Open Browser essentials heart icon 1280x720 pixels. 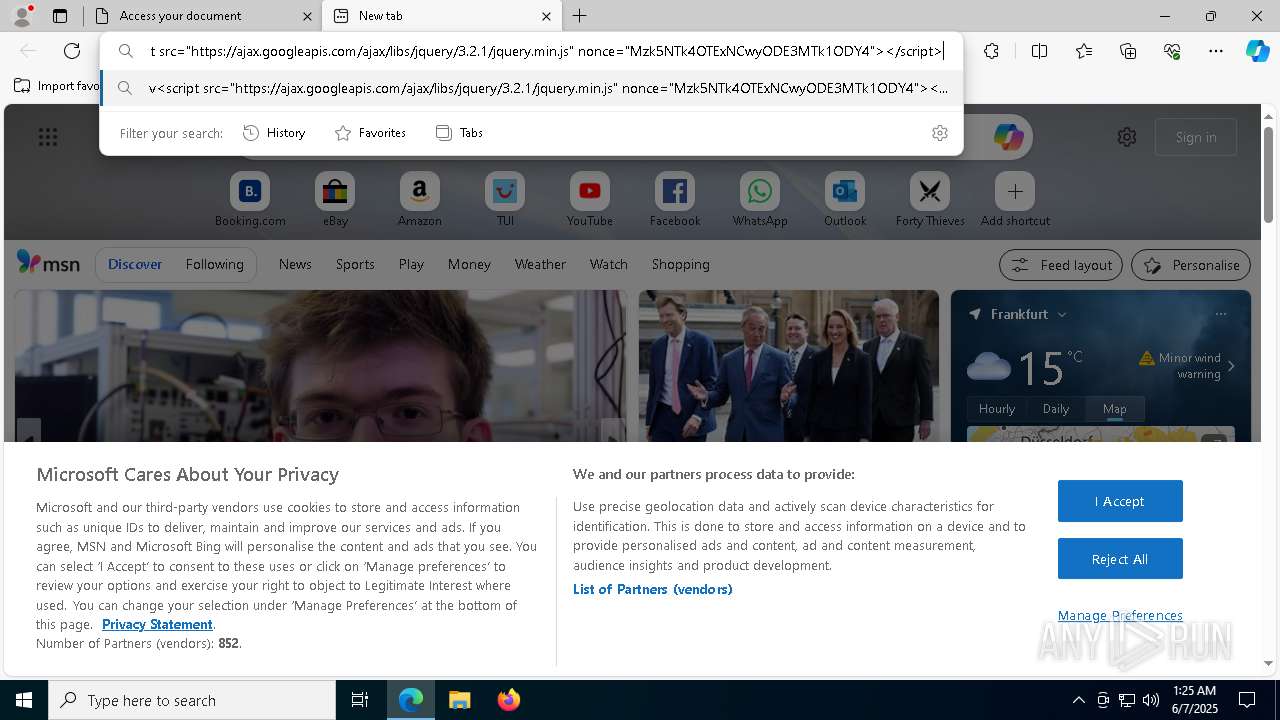tap(1172, 51)
